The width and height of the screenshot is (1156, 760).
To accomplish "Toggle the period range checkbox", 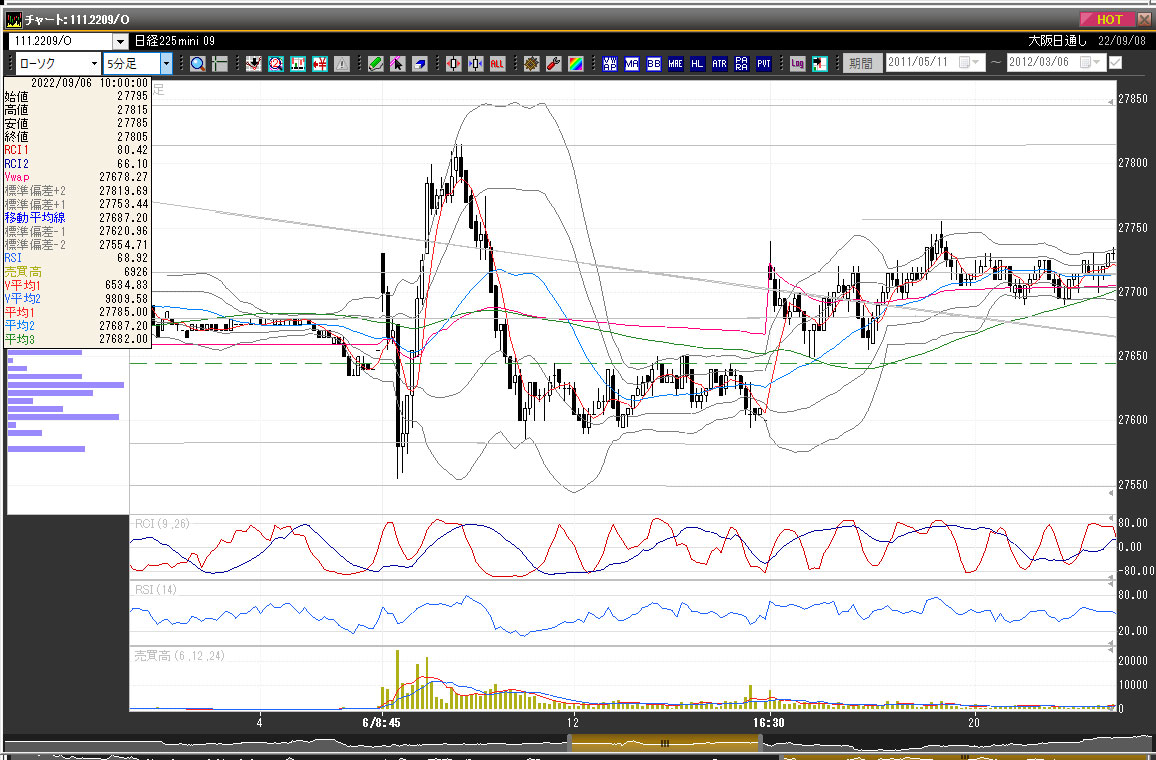I will point(1115,63).
